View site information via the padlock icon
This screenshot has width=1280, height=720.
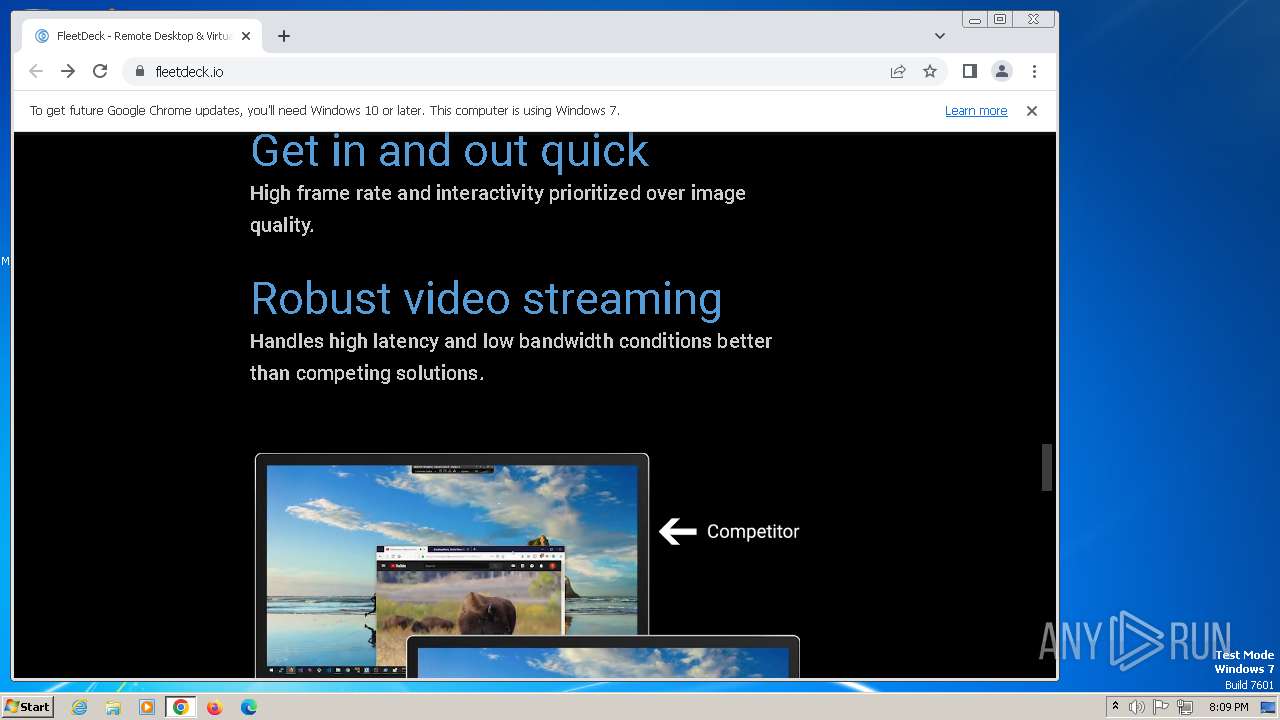(x=139, y=71)
